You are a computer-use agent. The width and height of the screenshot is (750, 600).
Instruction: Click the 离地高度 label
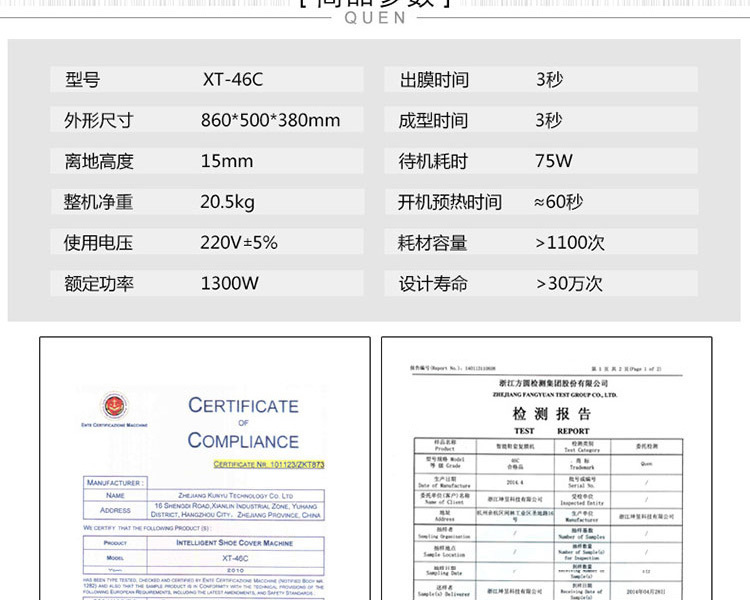click(x=99, y=161)
